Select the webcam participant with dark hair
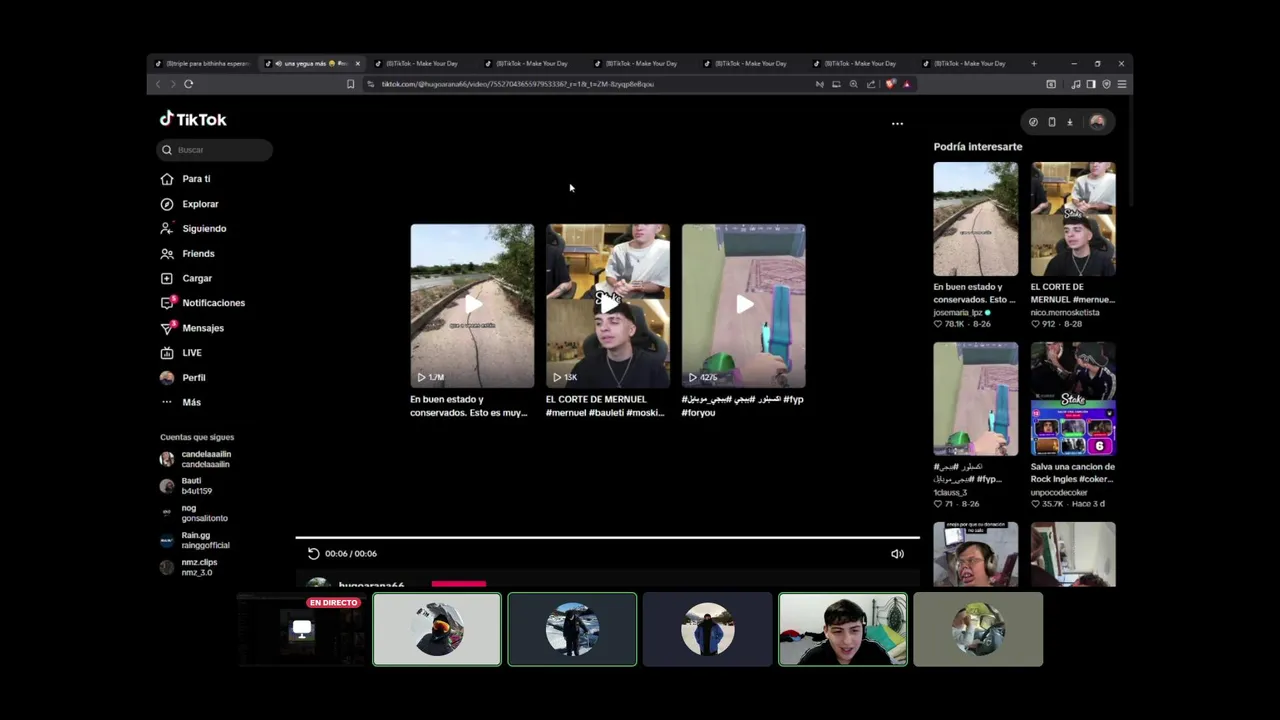1280x720 pixels. pos(843,629)
